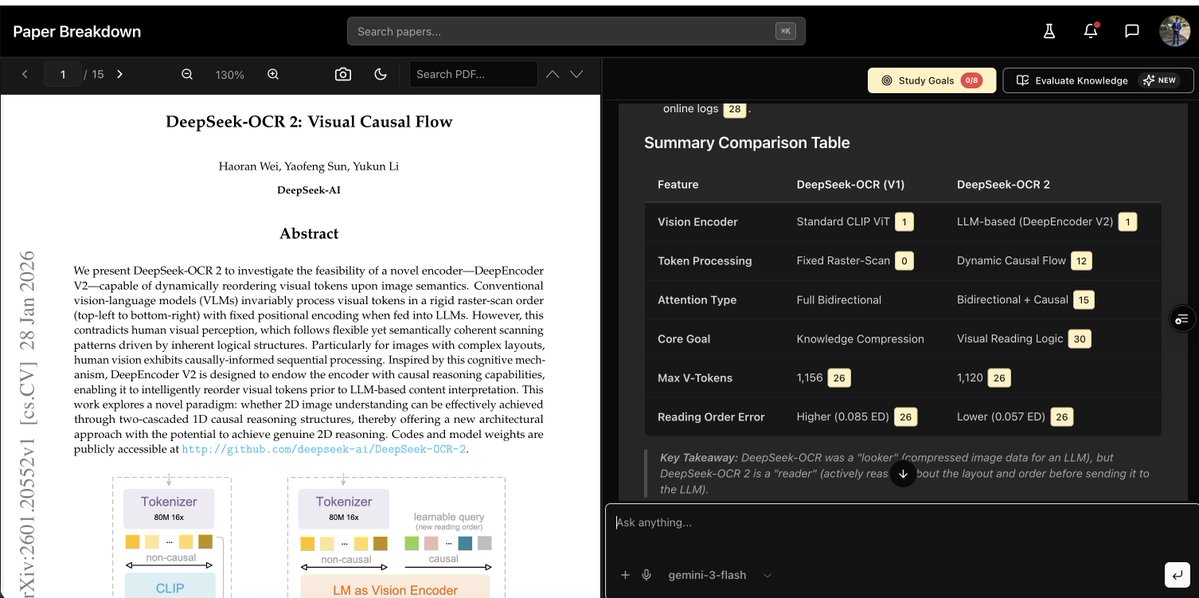Add attachment with plus icon
Screen dimensions: 1199x598
pyautogui.click(x=625, y=575)
